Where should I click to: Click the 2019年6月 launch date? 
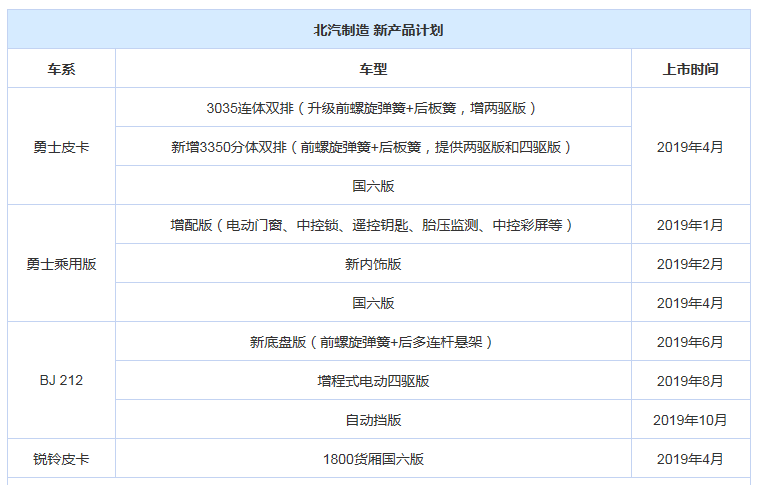point(690,342)
